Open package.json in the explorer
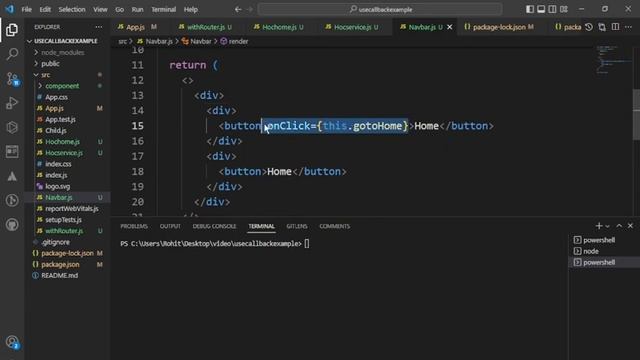 tap(60, 264)
